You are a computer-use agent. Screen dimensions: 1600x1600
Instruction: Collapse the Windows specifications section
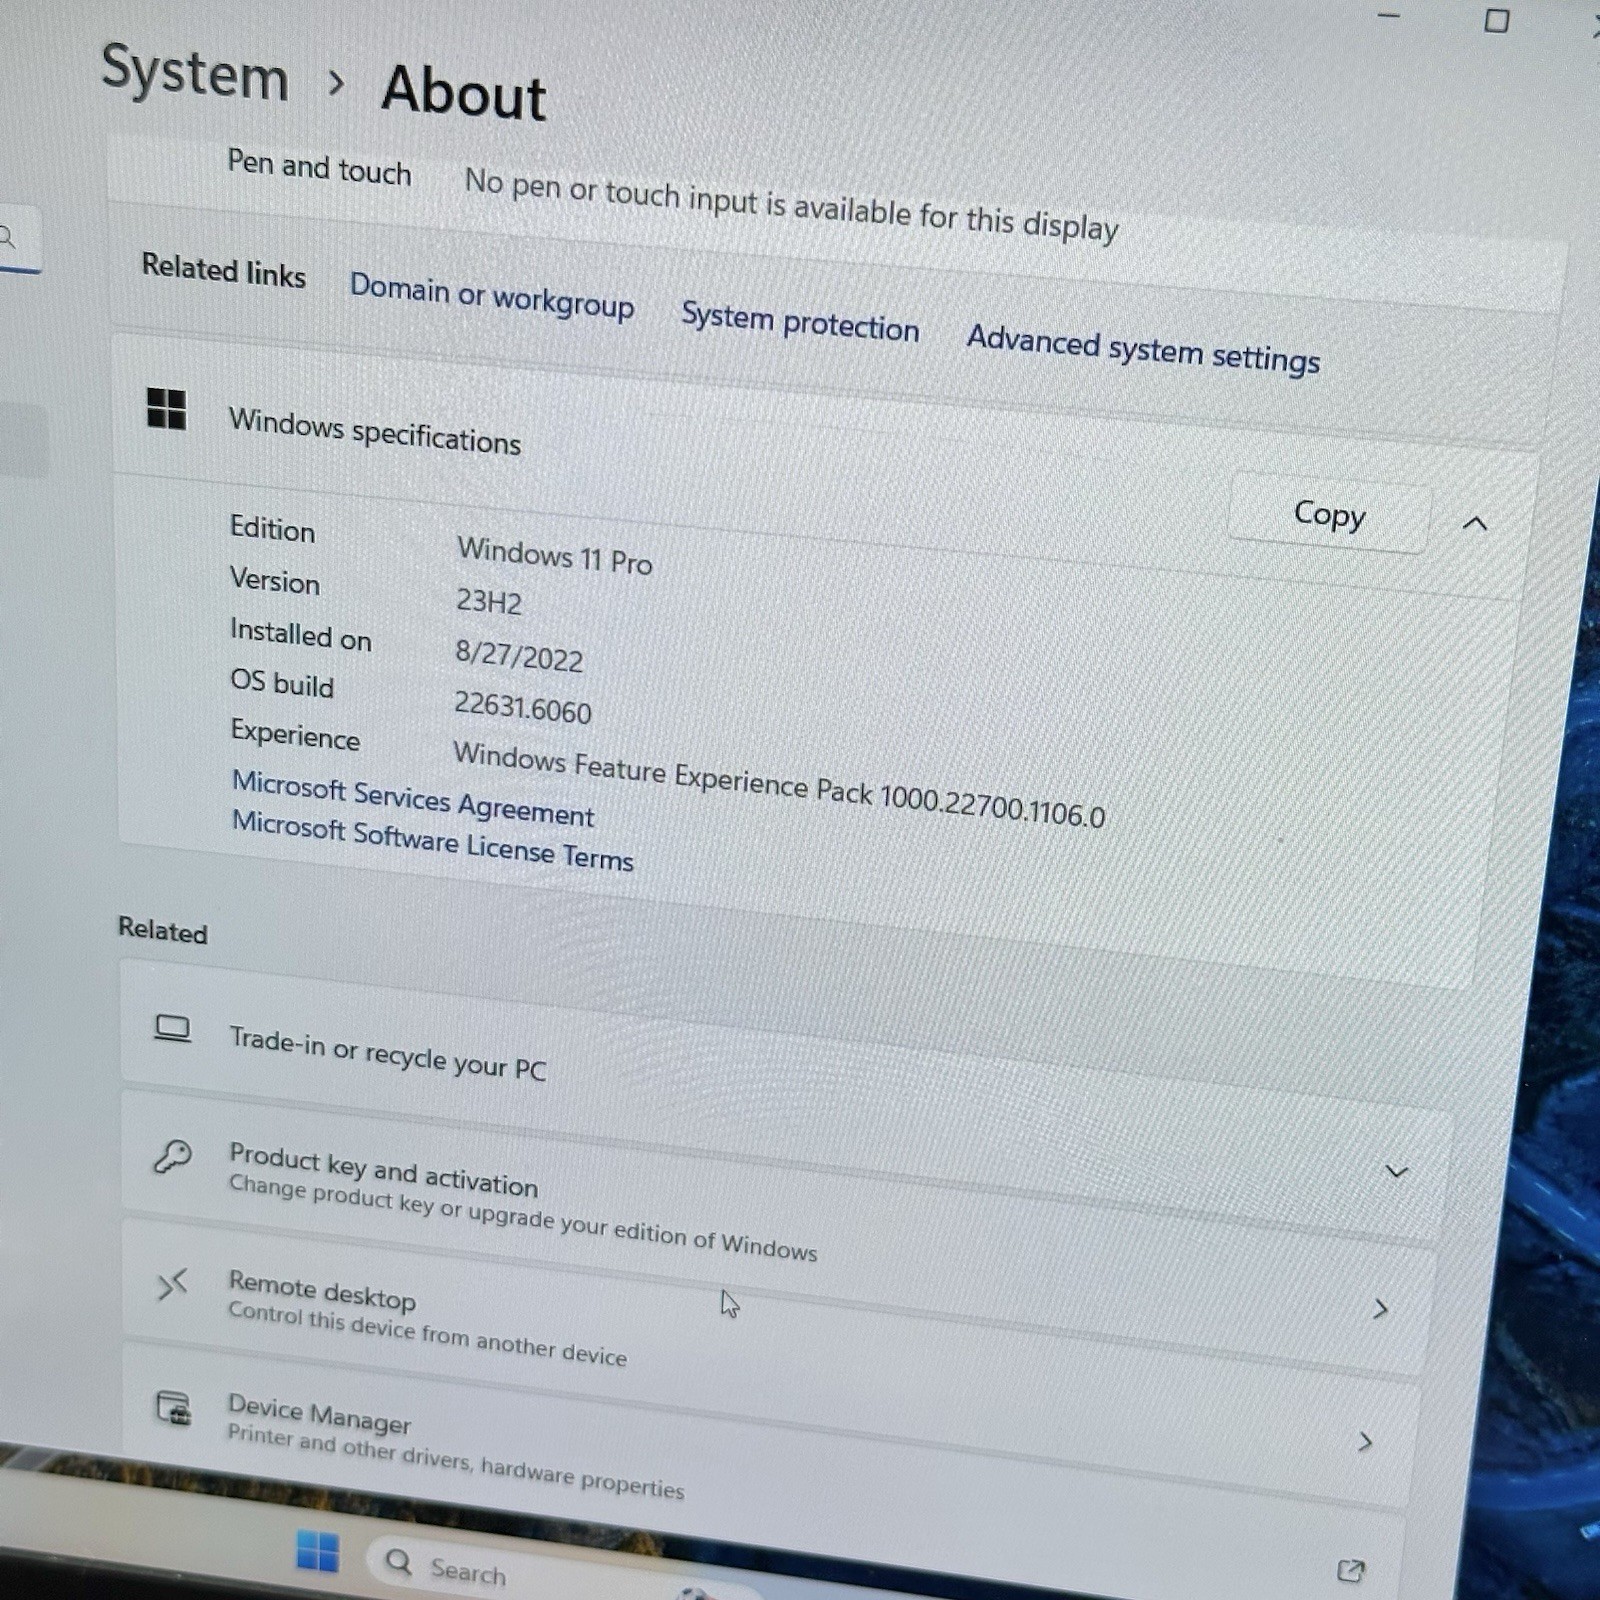[x=1475, y=523]
